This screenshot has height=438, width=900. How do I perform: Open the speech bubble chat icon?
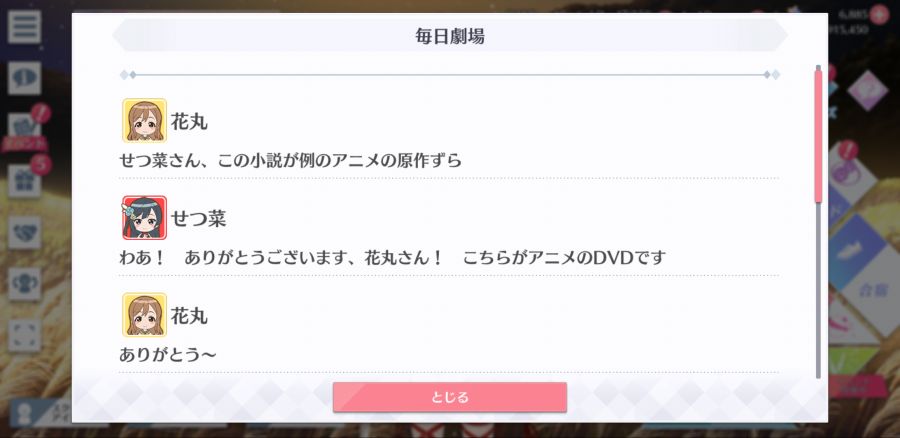(x=24, y=78)
